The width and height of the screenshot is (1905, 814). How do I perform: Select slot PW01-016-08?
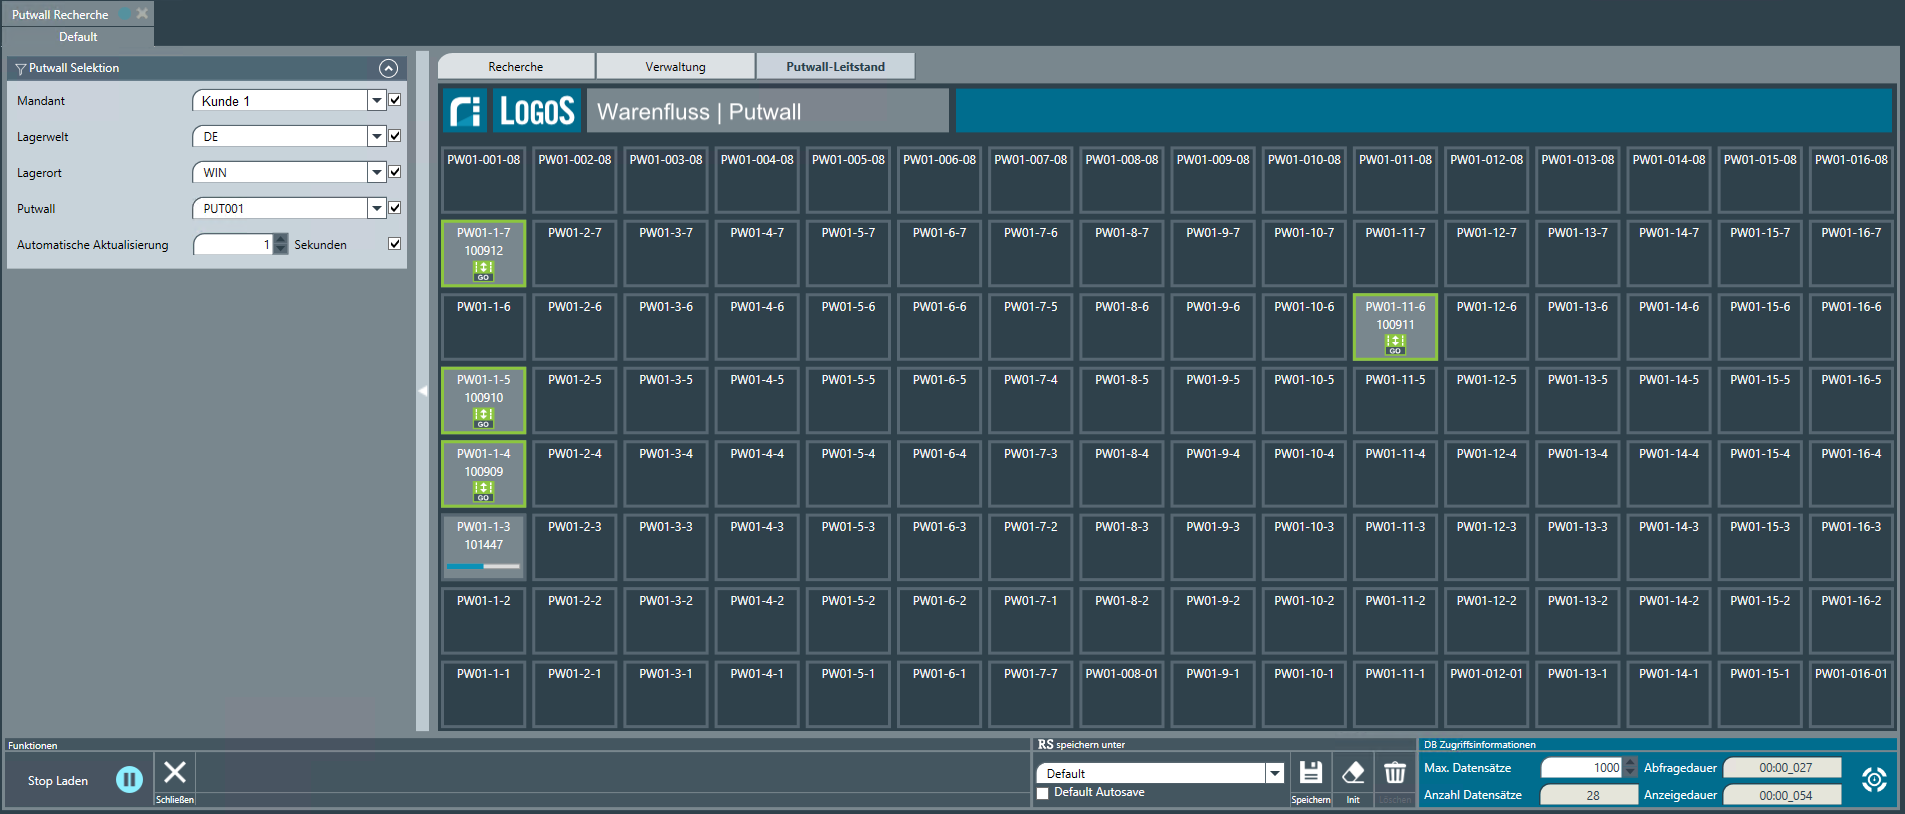1851,180
